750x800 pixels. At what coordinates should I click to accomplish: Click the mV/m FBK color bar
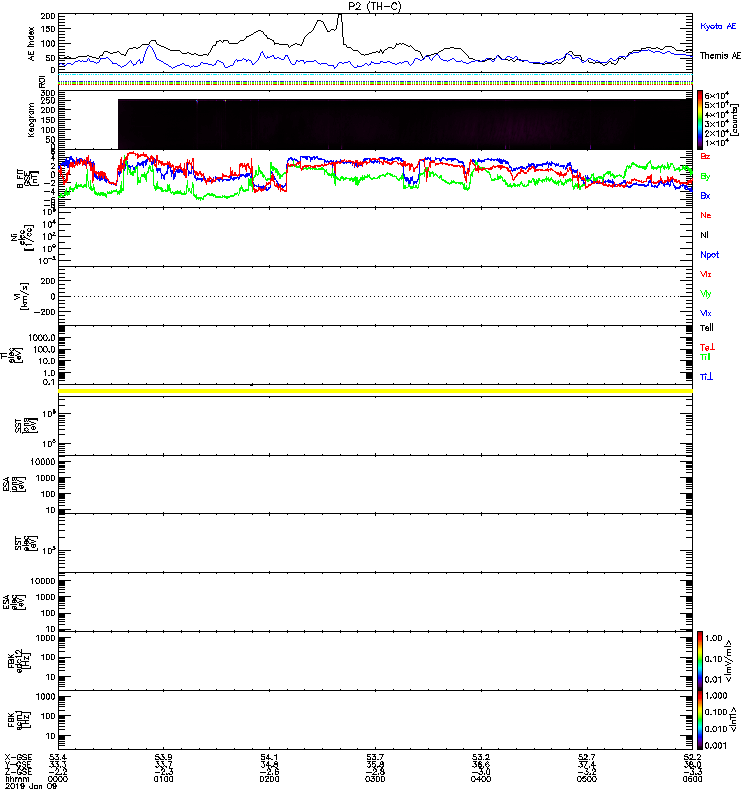pos(700,661)
